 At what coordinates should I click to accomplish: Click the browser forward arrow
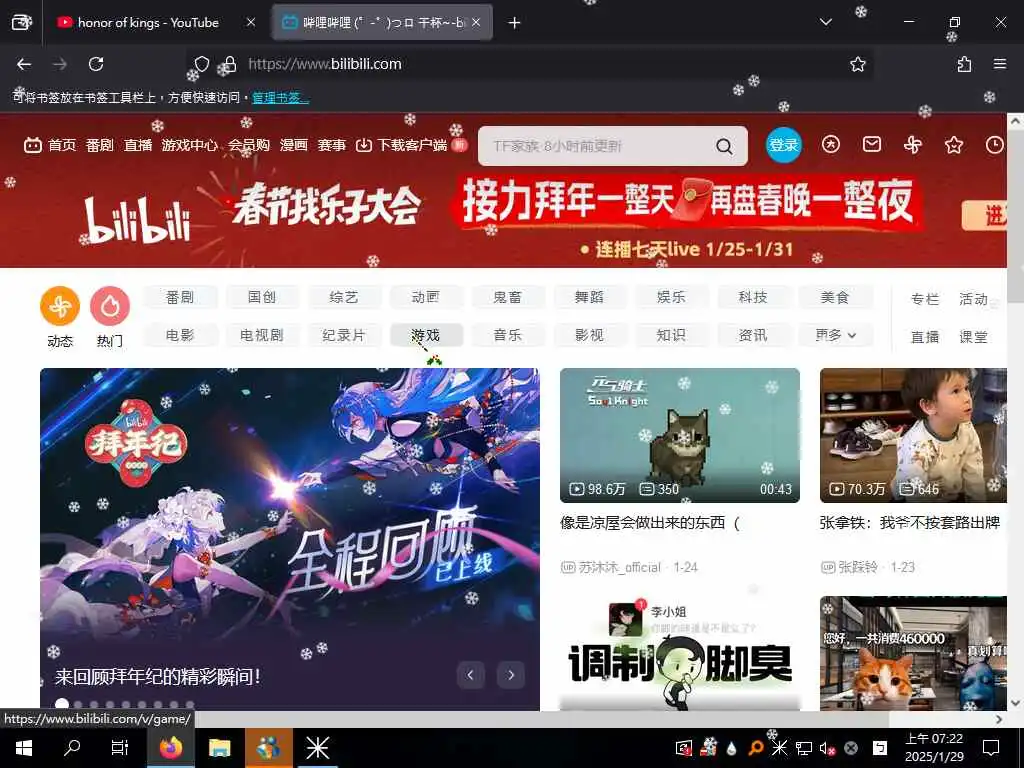click(59, 64)
